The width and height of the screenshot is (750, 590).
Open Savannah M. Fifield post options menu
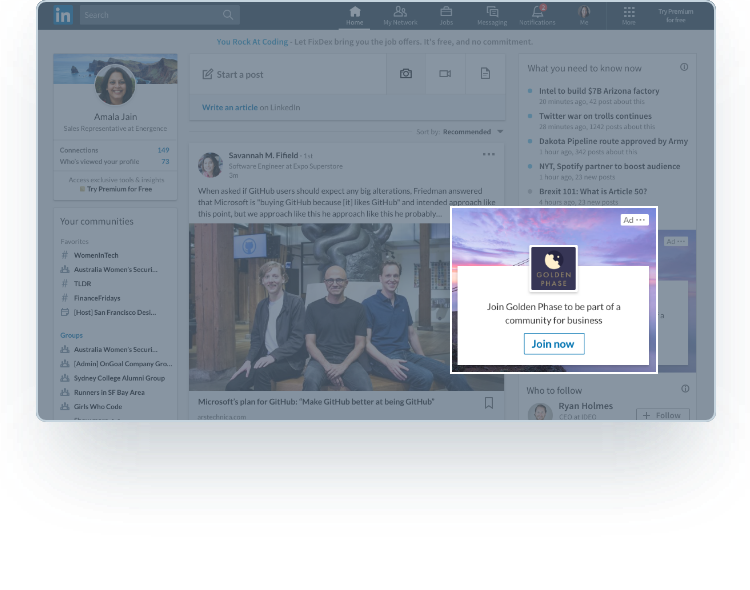pos(488,154)
